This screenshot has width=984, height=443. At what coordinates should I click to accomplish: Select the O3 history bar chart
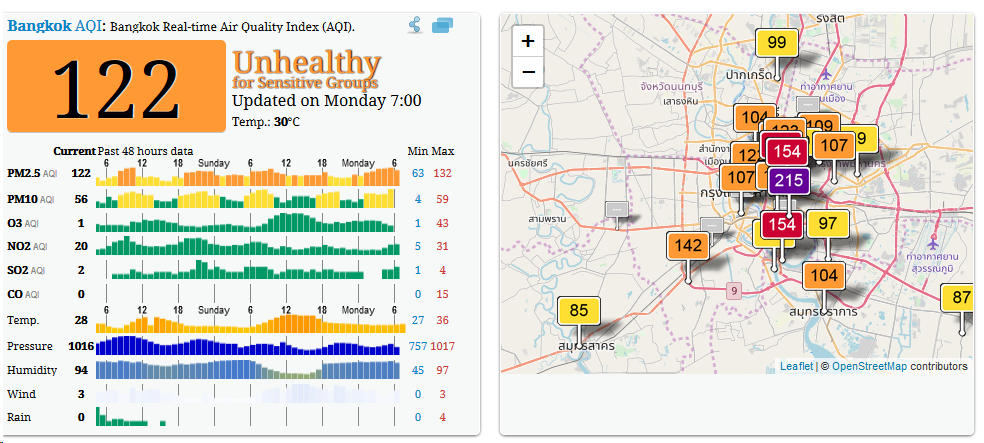(249, 223)
